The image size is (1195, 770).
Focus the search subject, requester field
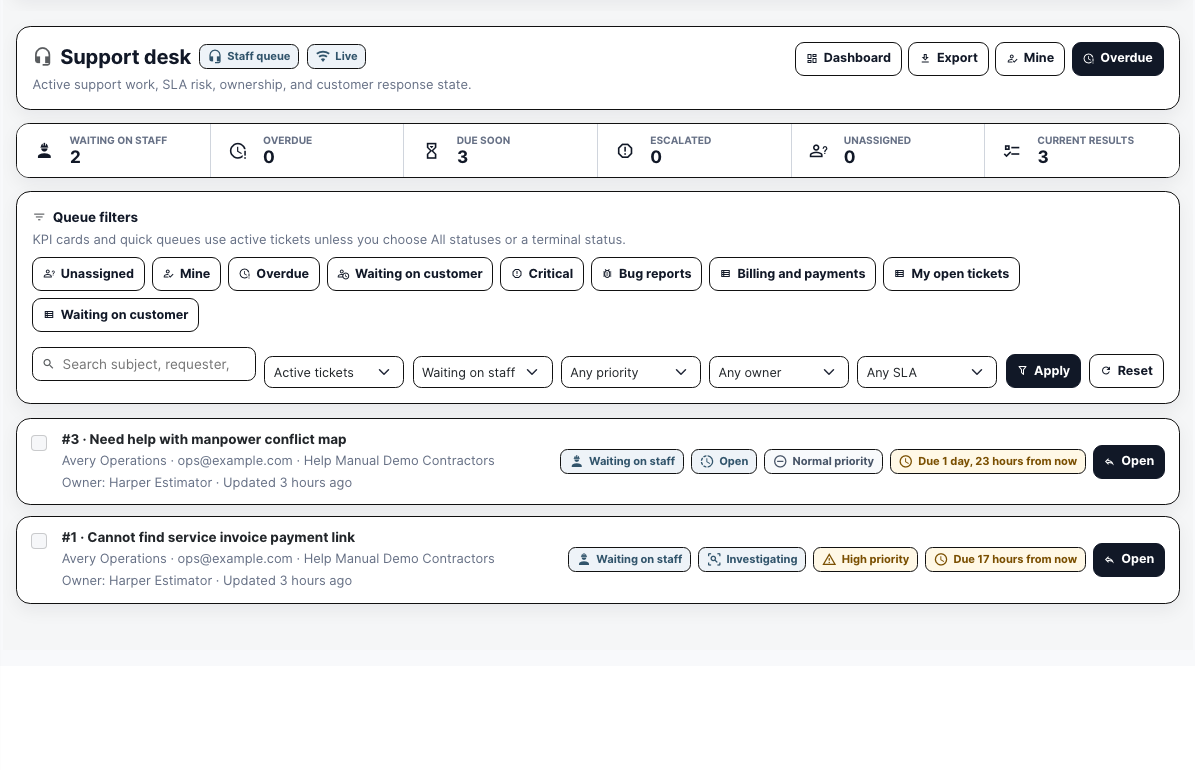point(144,364)
